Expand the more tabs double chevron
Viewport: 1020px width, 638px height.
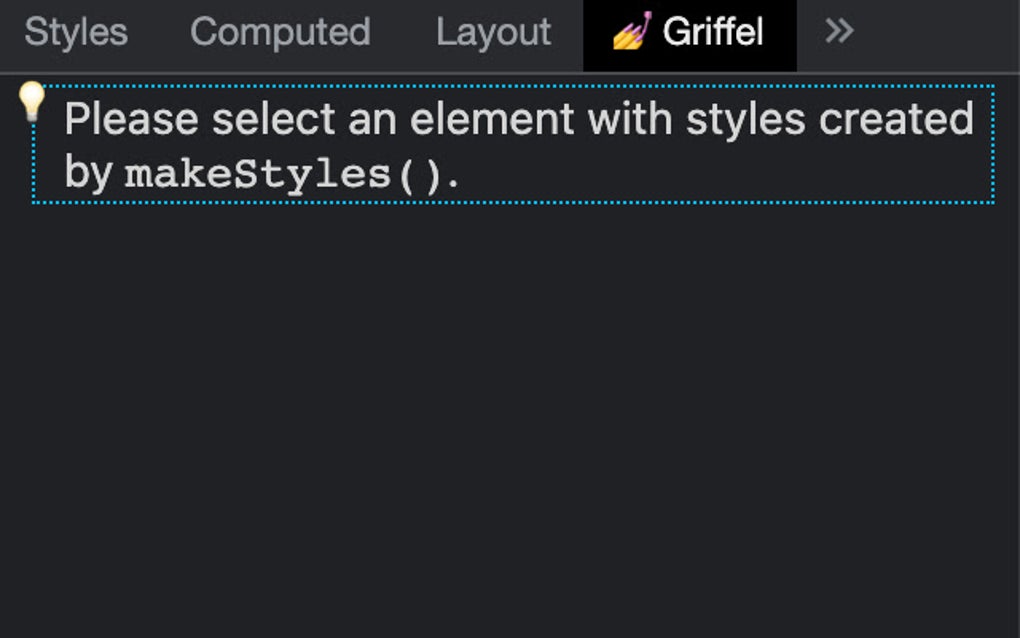(839, 32)
